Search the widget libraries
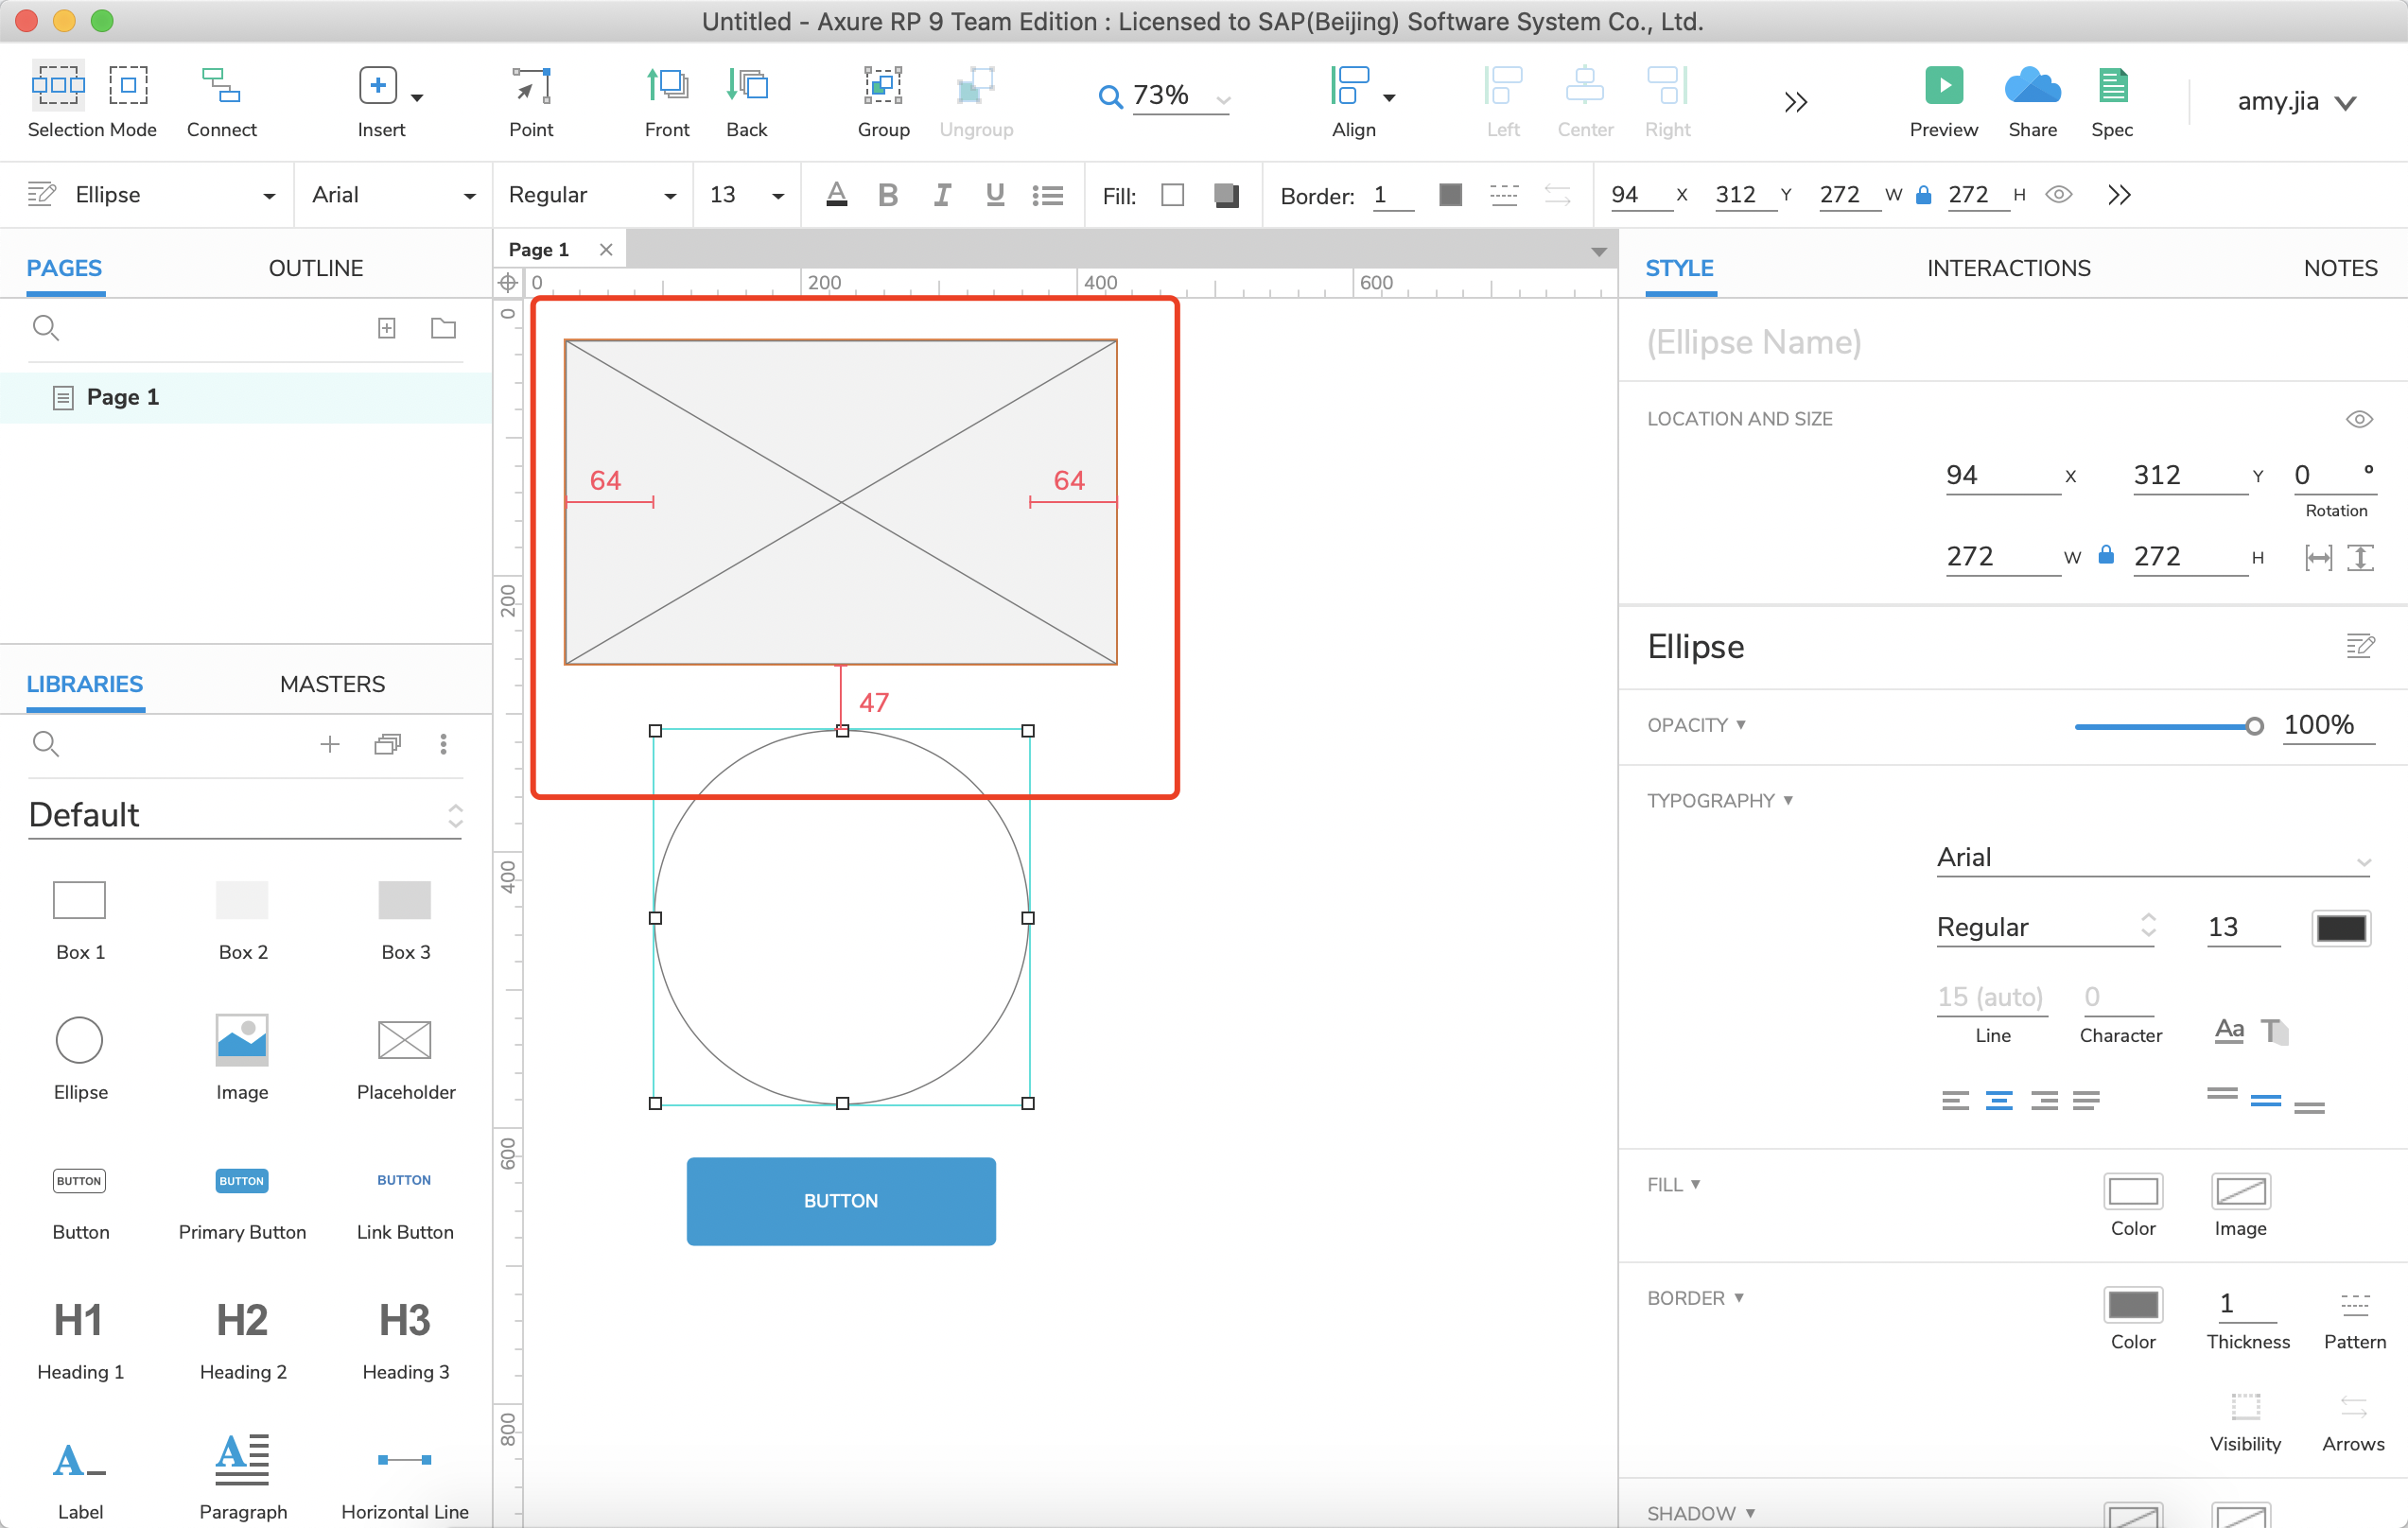The image size is (2408, 1528). tap(46, 744)
